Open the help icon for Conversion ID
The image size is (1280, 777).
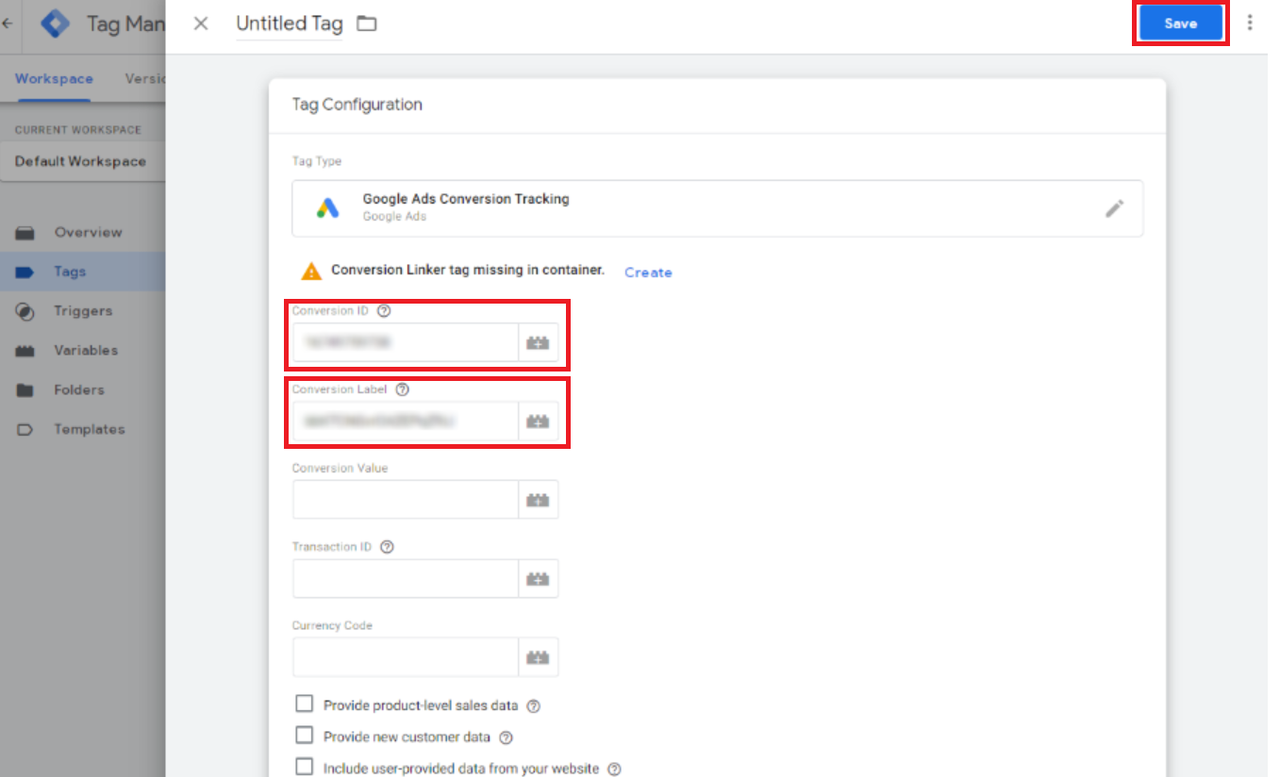[384, 311]
